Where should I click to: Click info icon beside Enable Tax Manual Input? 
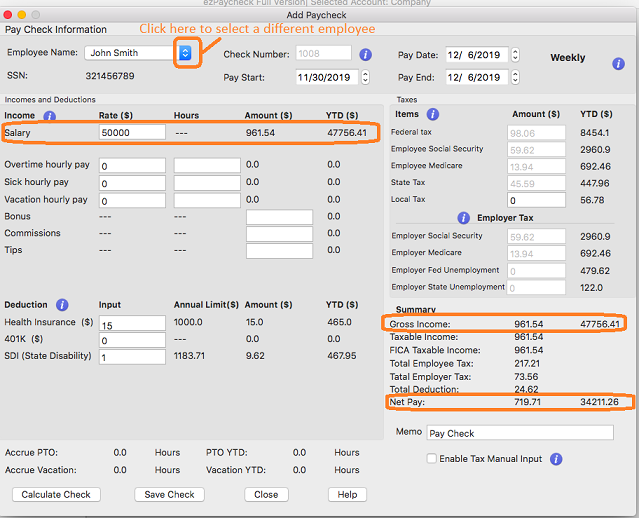point(556,459)
